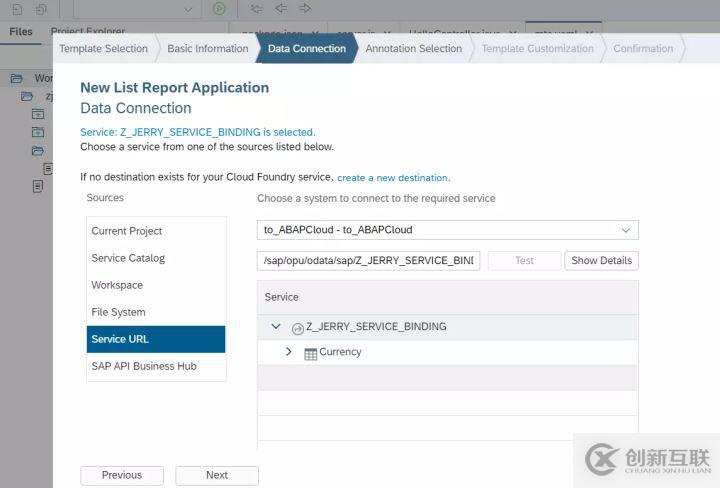Click the Z_JERRY_SERVICE_BINDING service icon
This screenshot has width=720, height=488.
click(x=298, y=328)
